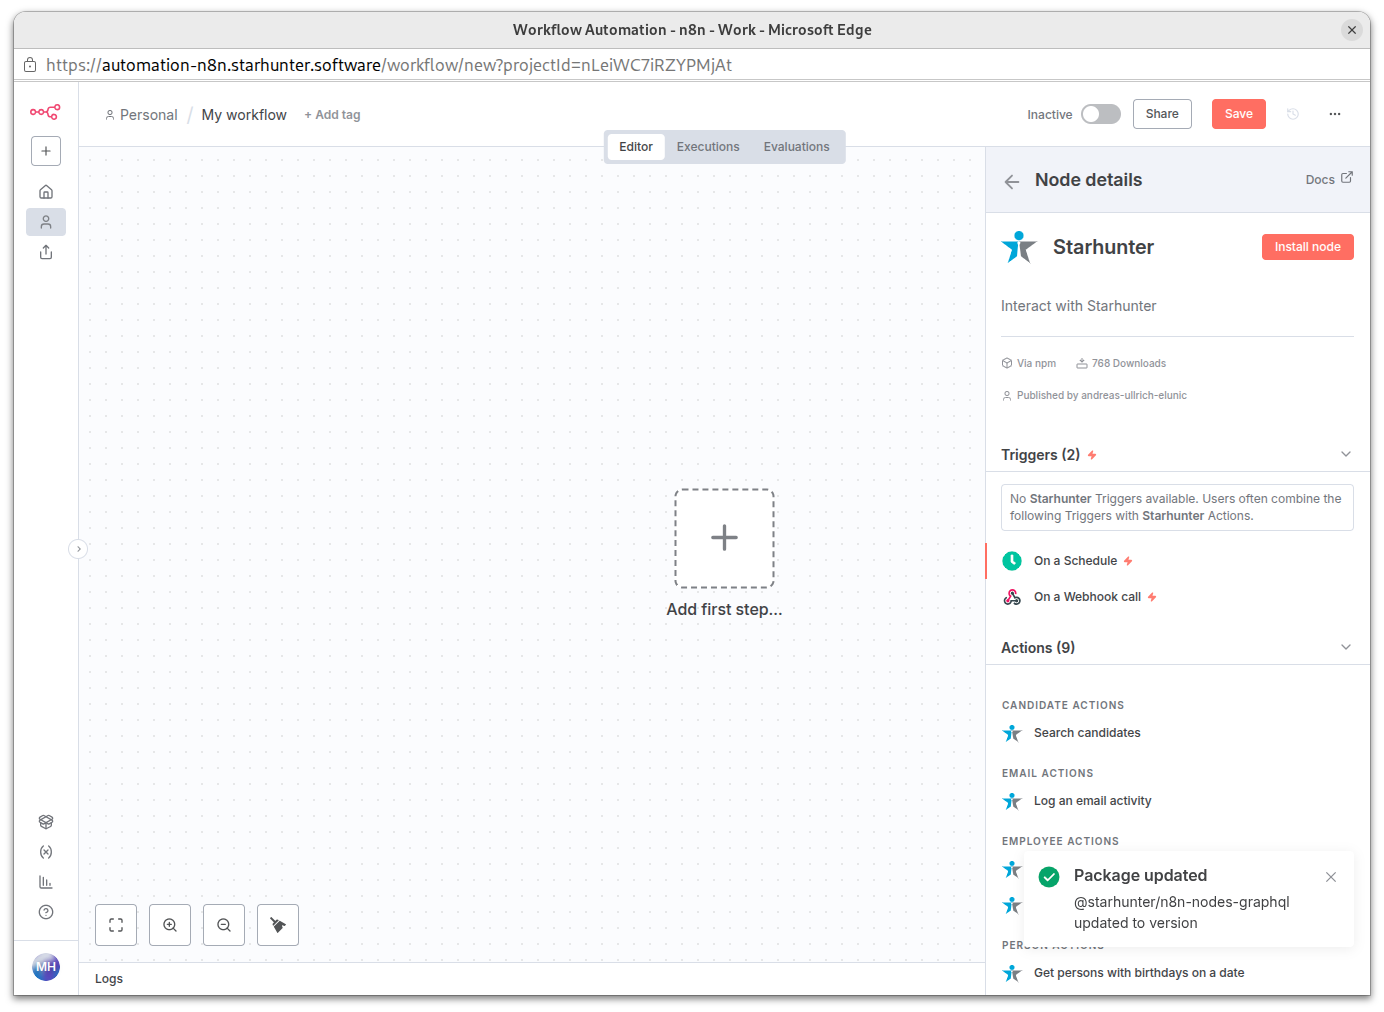Open the Insights chart icon
The image size is (1384, 1012).
[46, 882]
